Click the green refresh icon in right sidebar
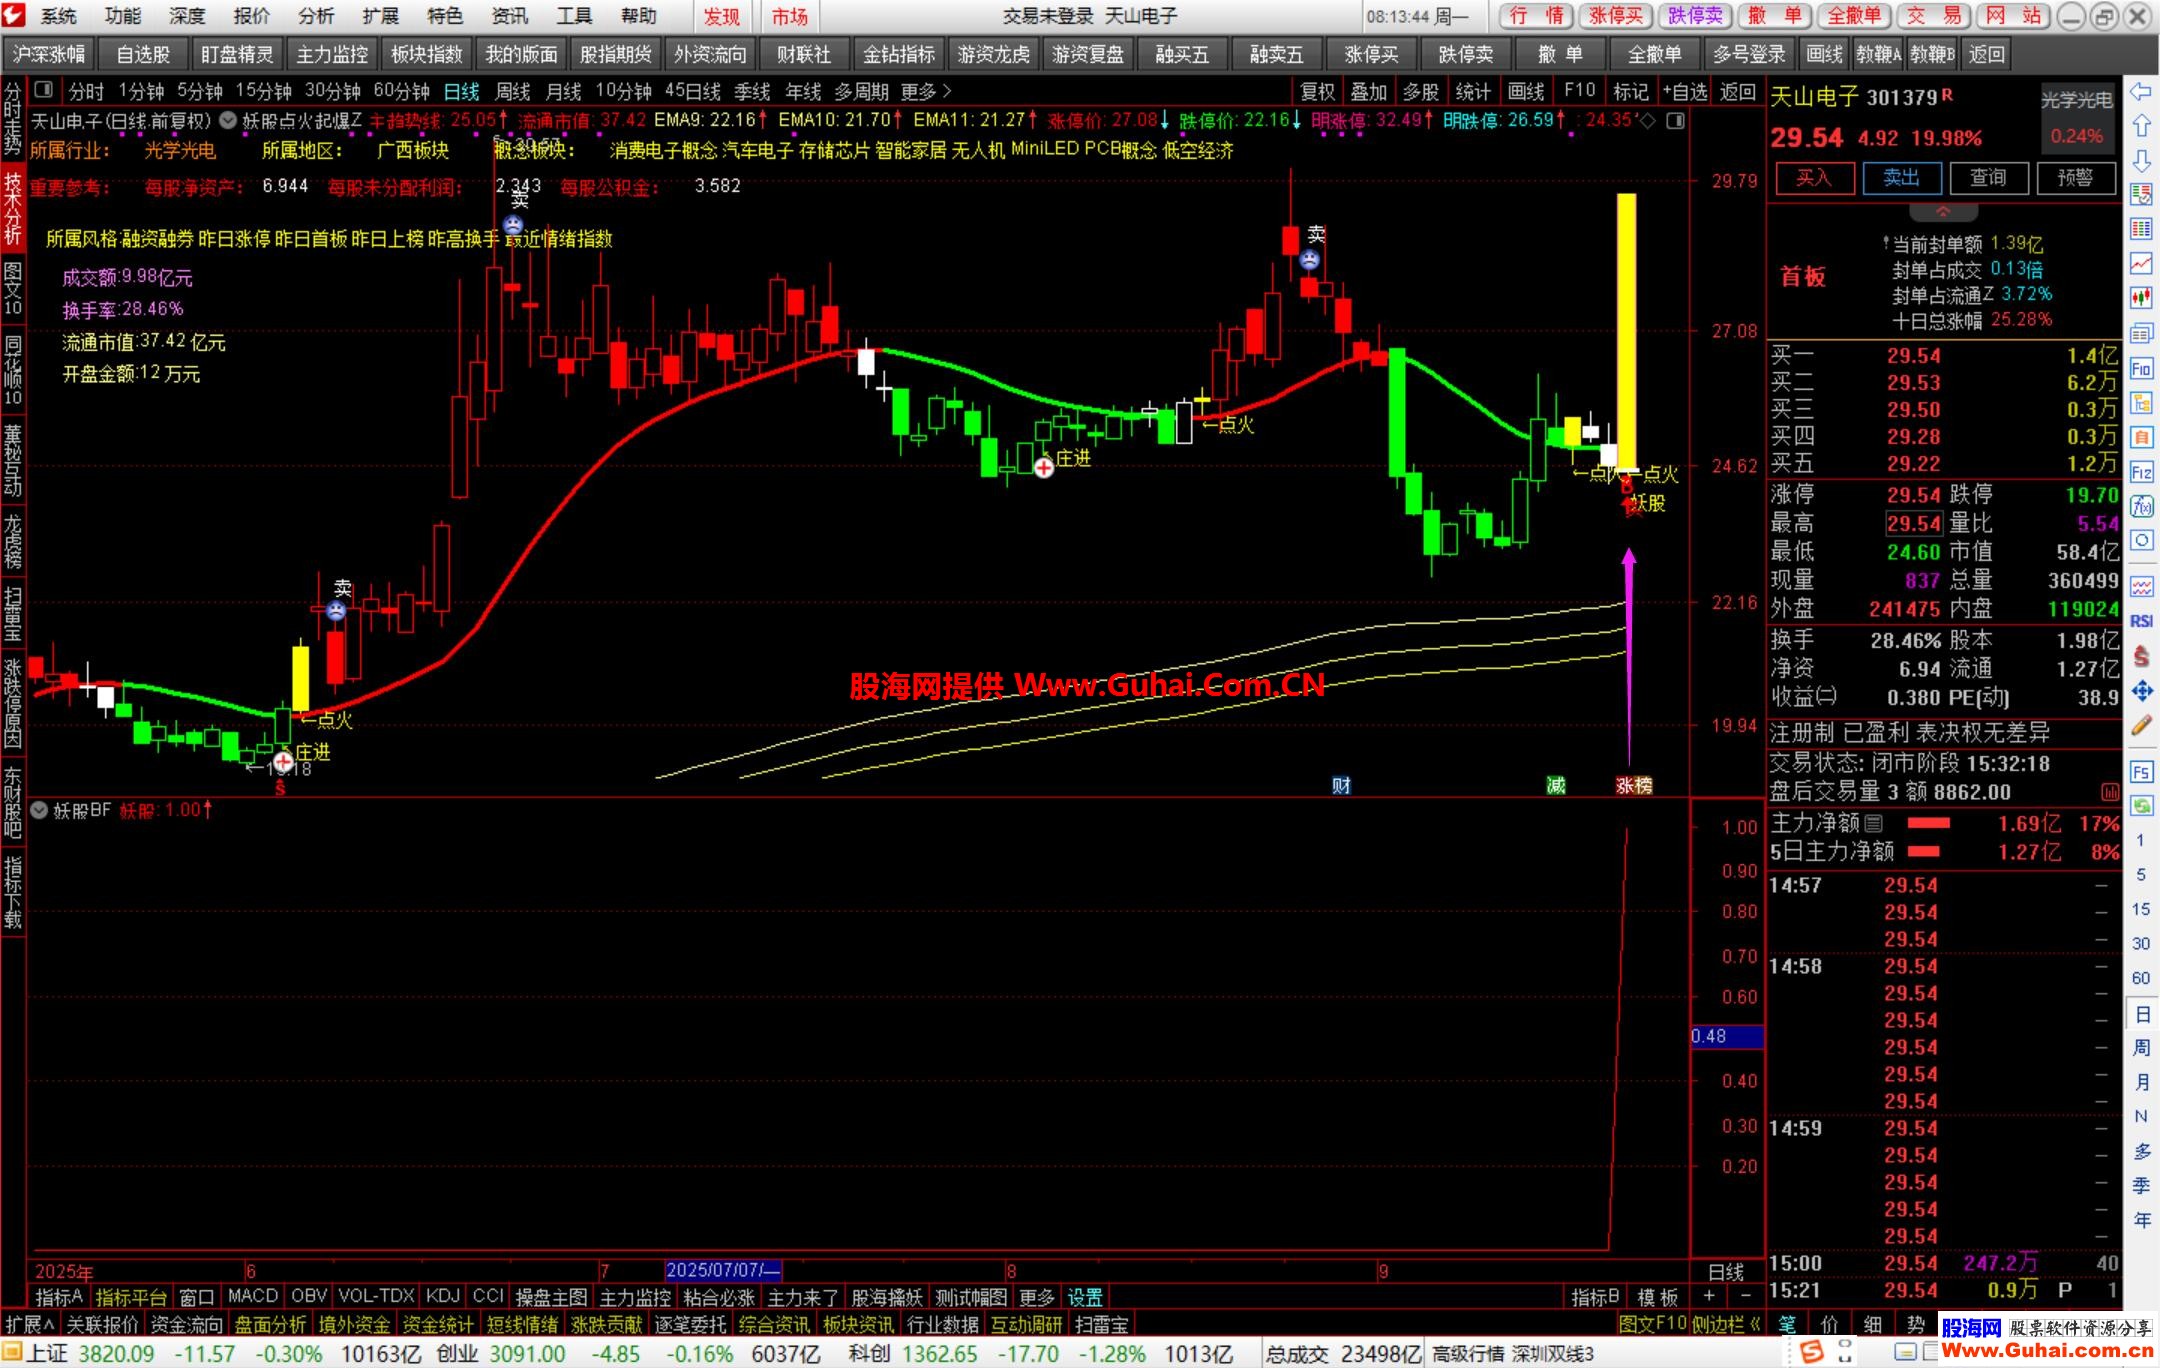 point(2141,805)
